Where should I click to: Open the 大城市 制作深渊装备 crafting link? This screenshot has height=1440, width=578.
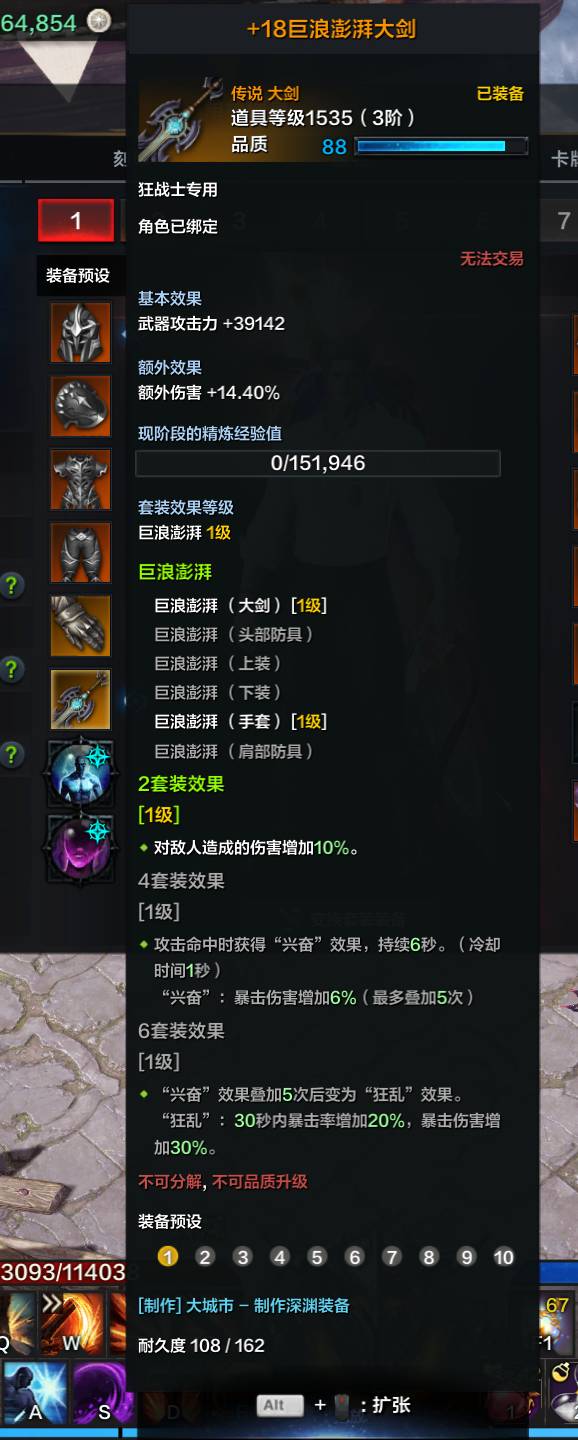(x=244, y=1306)
